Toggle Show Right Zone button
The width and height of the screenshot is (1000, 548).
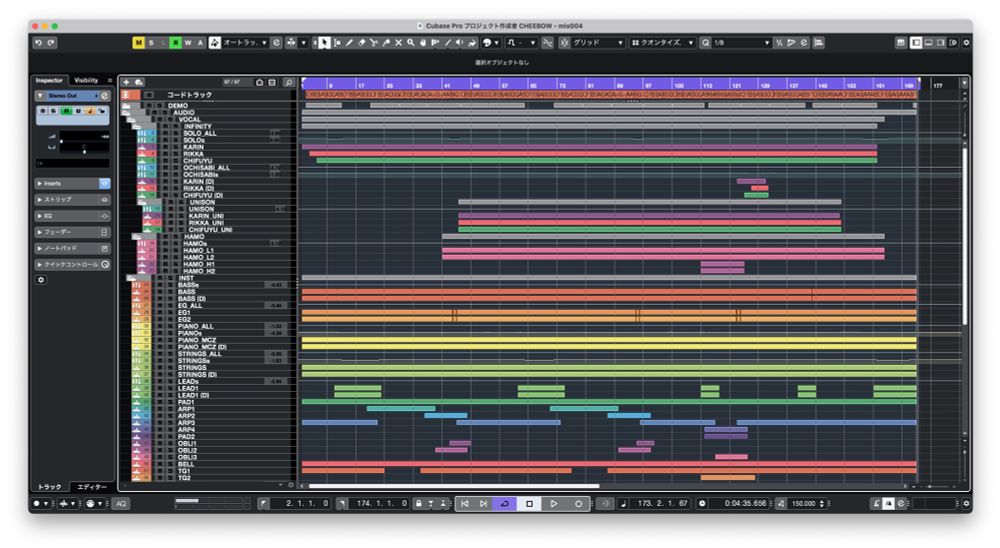(x=941, y=43)
